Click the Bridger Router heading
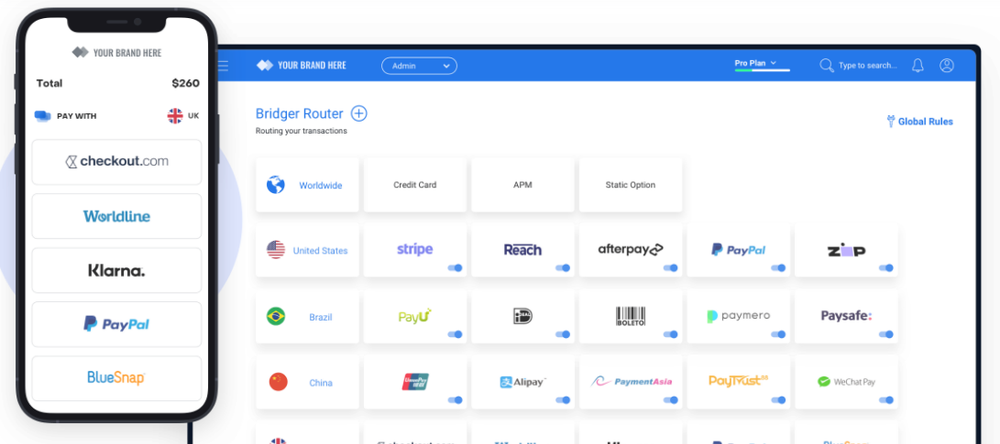Viewport: 1000px width, 444px height. 299,114
